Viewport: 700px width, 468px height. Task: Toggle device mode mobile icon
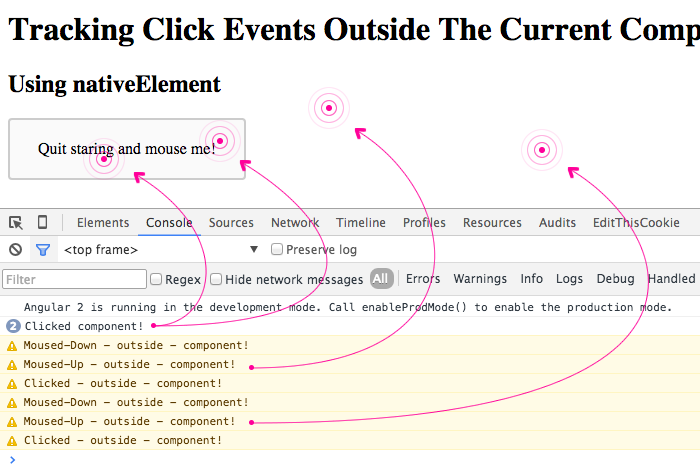pos(42,222)
